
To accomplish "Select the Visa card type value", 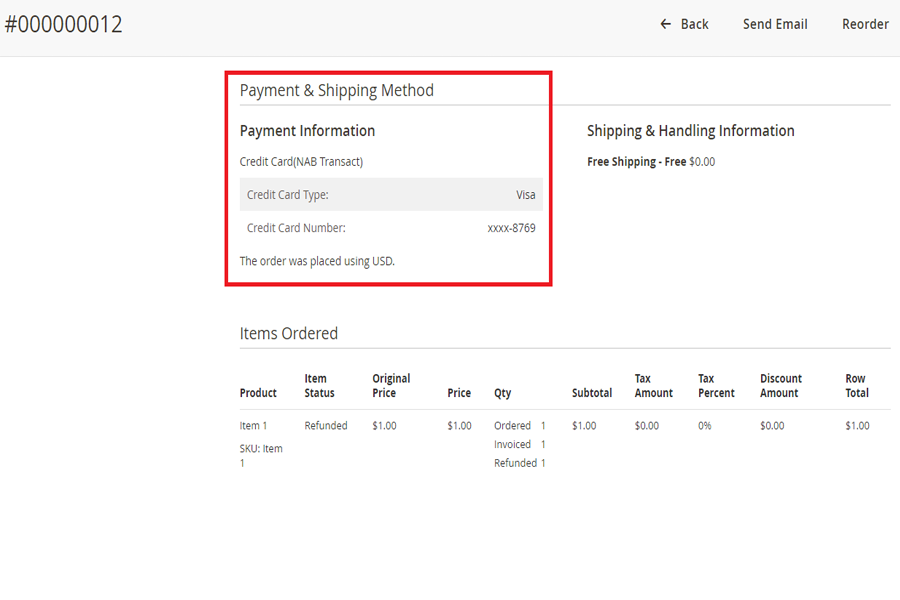I will pos(525,195).
